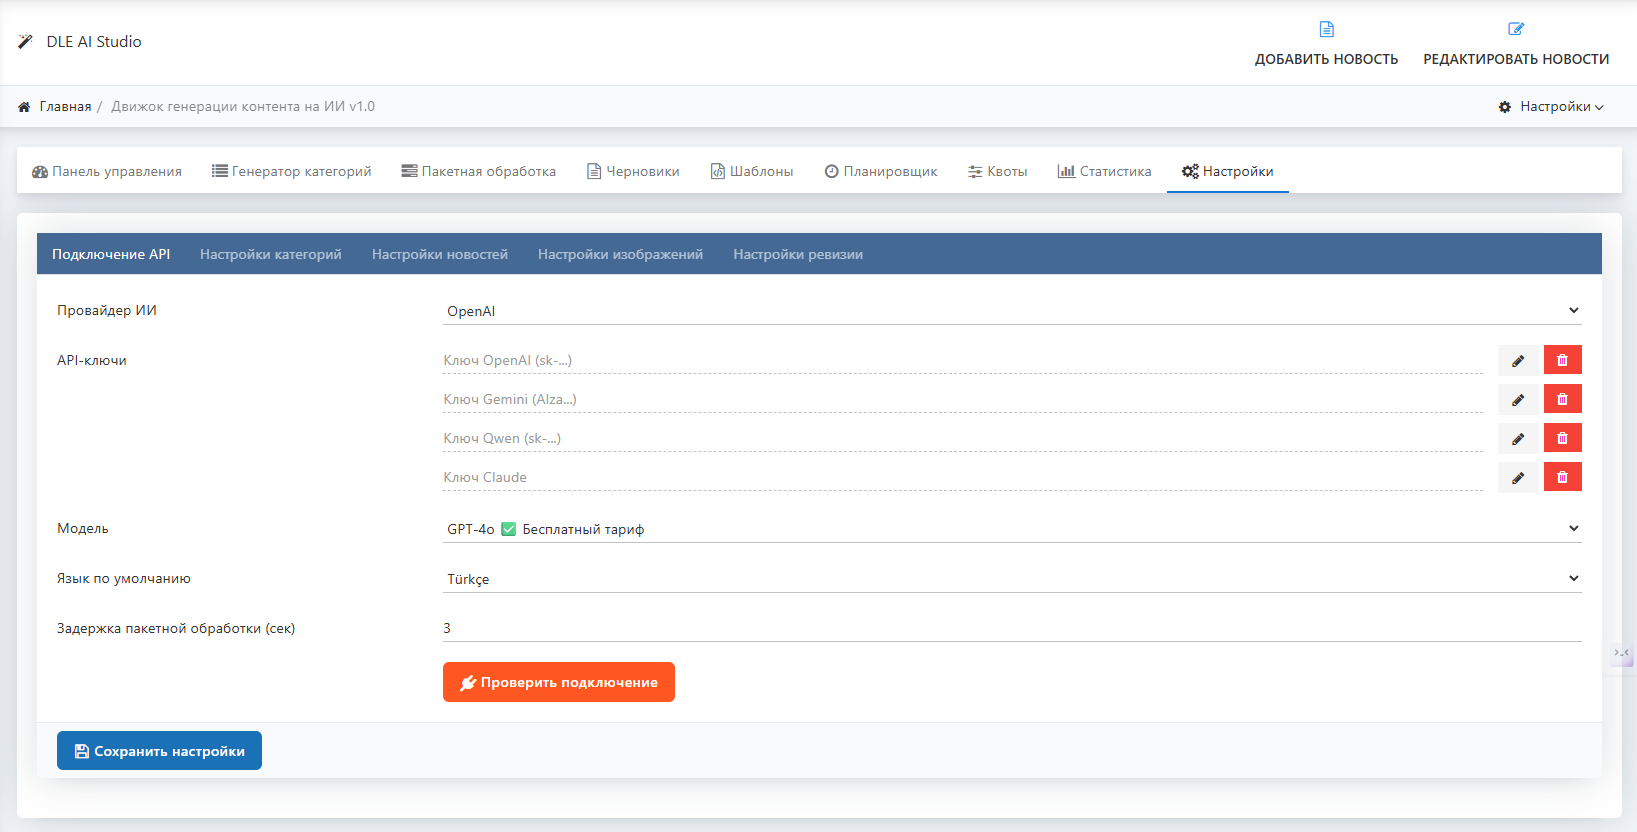Click the home icon in the breadcrumb

(x=24, y=107)
